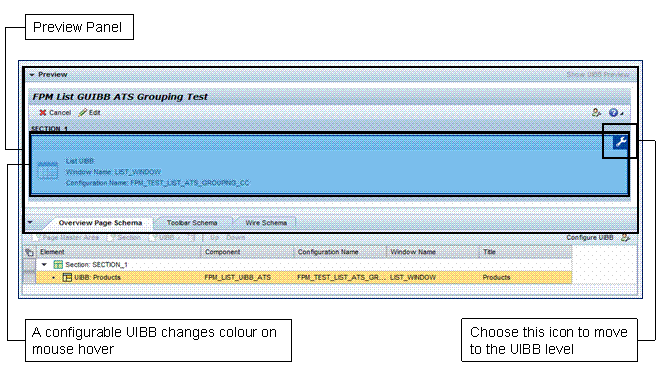The height and width of the screenshot is (374, 662).
Task: Click the row selector of SECTION_1 row
Action: 29,265
